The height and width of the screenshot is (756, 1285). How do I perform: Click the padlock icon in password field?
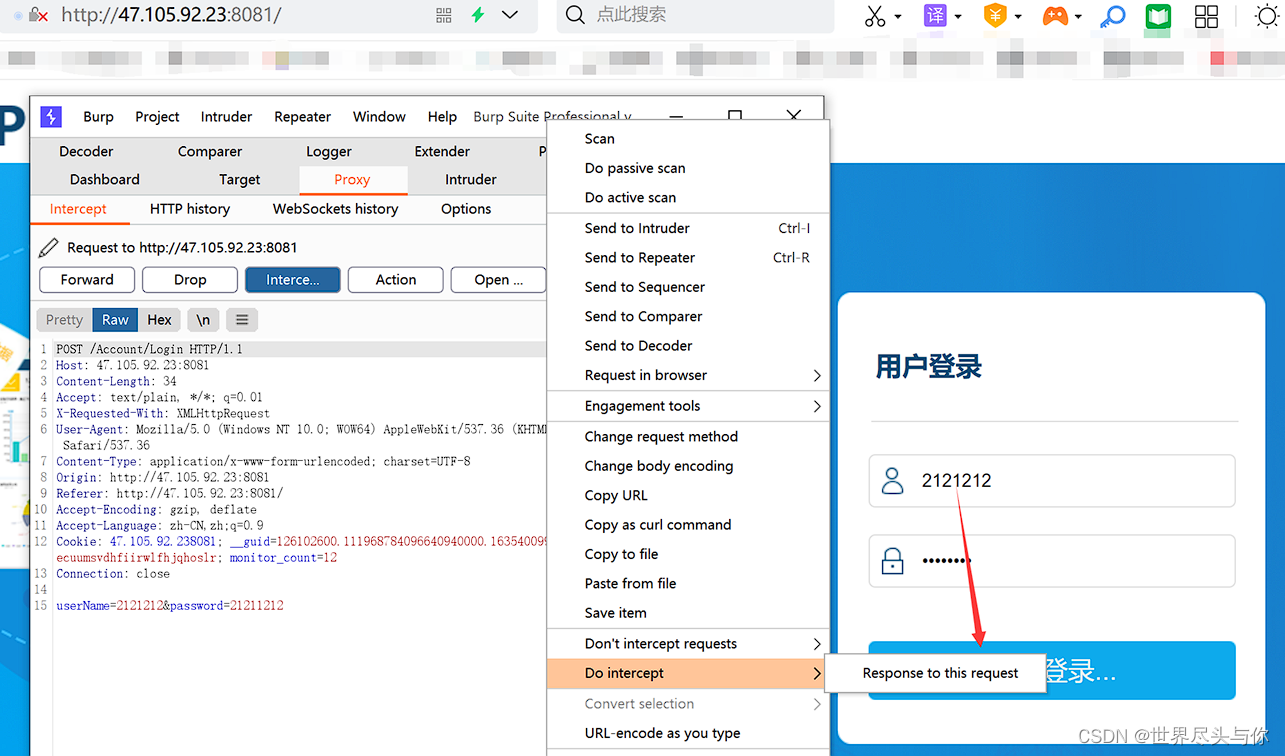[892, 560]
